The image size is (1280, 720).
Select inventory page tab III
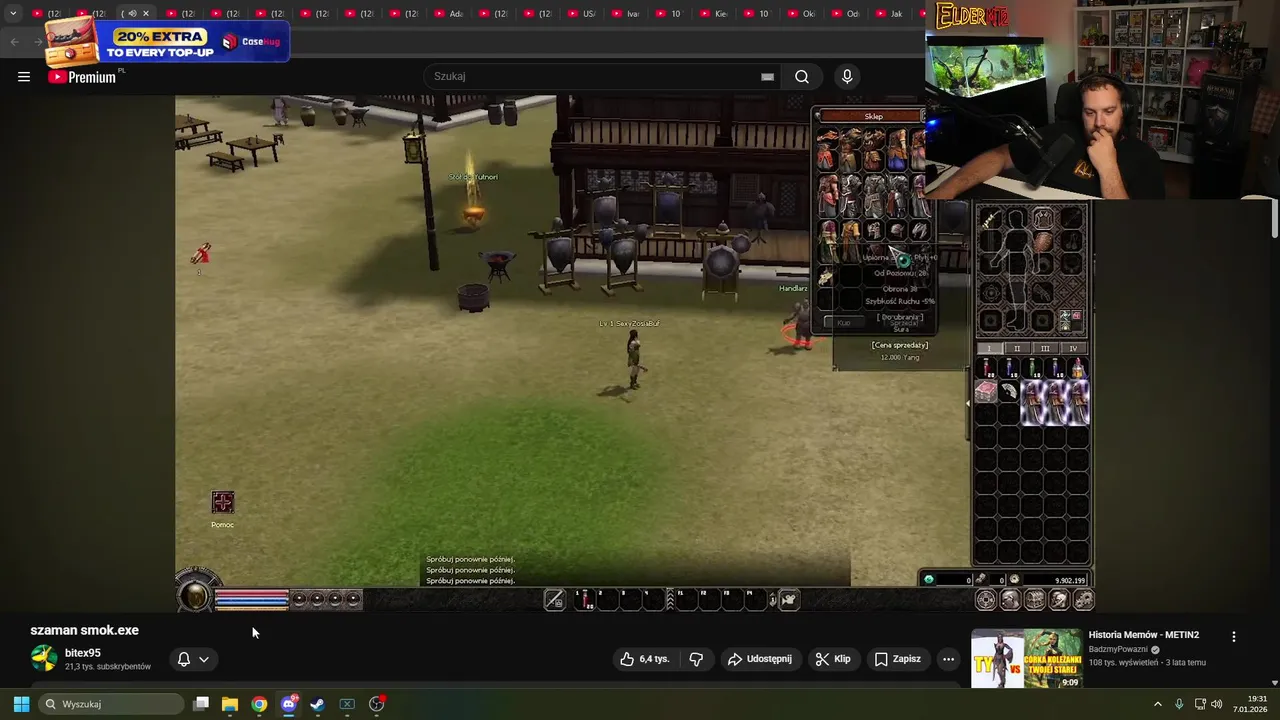click(1045, 348)
